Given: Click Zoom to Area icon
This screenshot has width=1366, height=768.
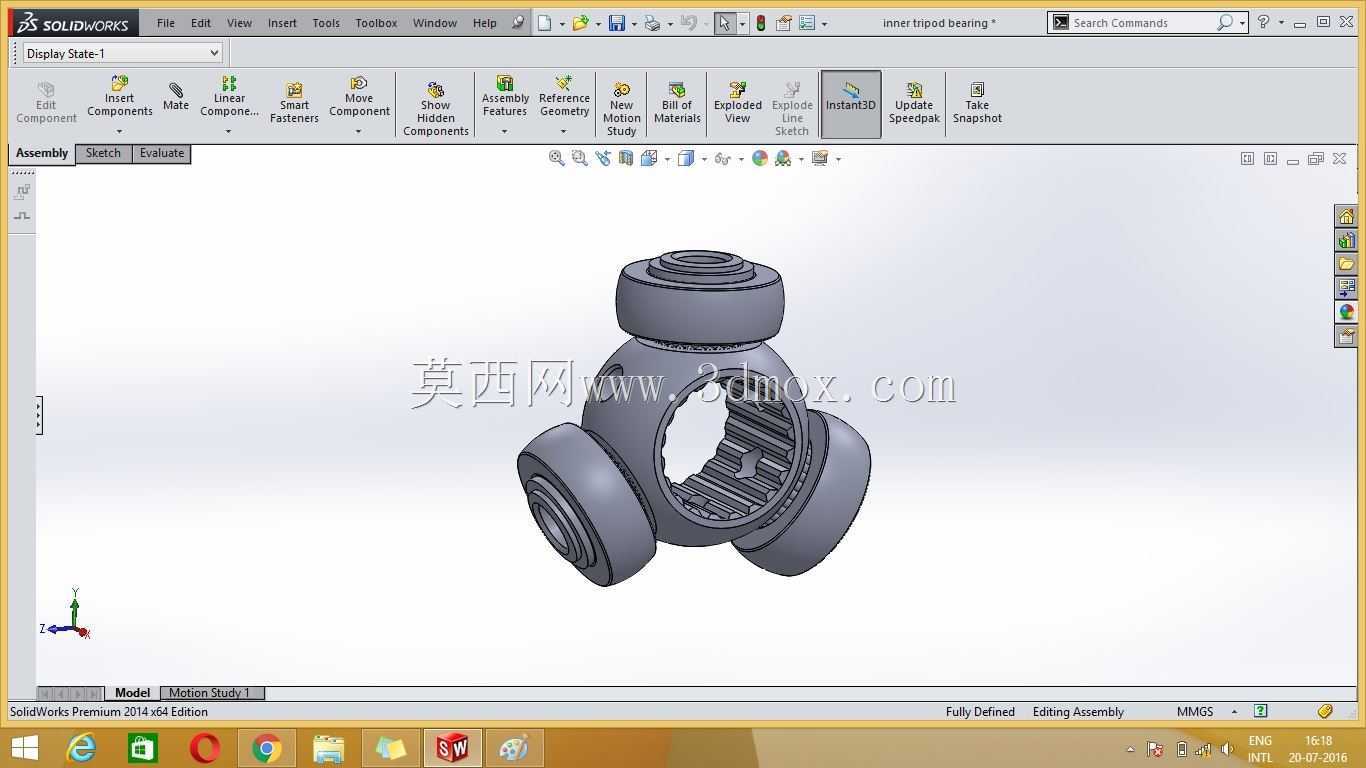Looking at the screenshot, I should (580, 158).
